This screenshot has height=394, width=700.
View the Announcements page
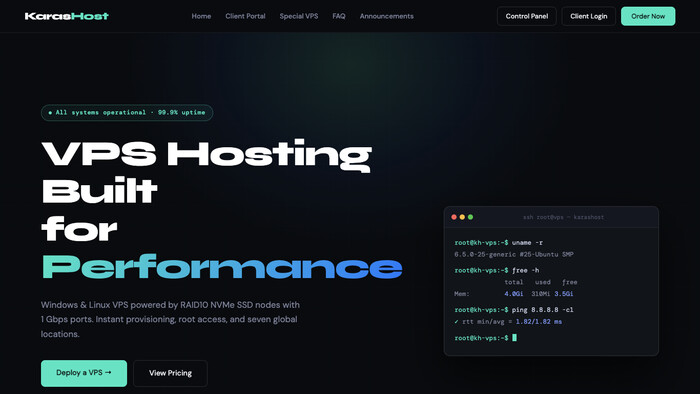click(387, 16)
